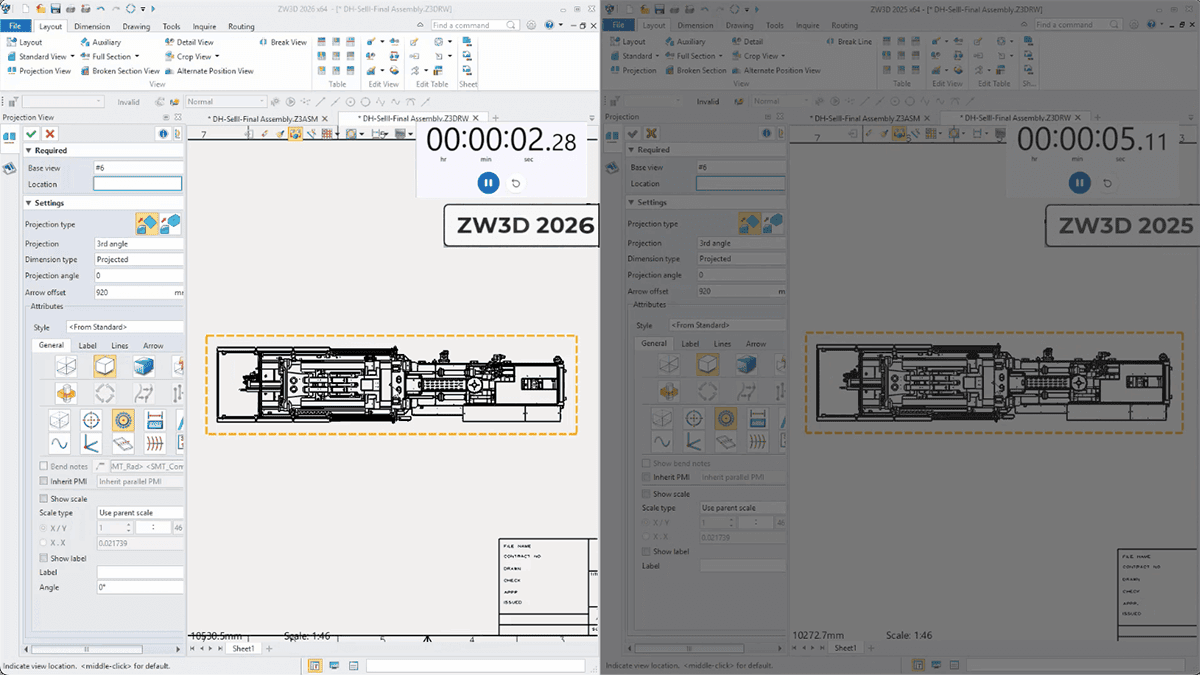
Task: Reset the stopwatch over the ZW3D 2026 window
Action: point(516,183)
